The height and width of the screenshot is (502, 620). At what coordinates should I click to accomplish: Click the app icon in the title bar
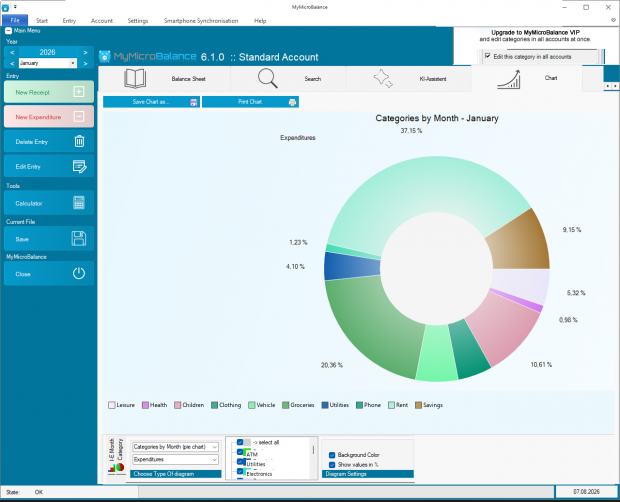[5, 8]
